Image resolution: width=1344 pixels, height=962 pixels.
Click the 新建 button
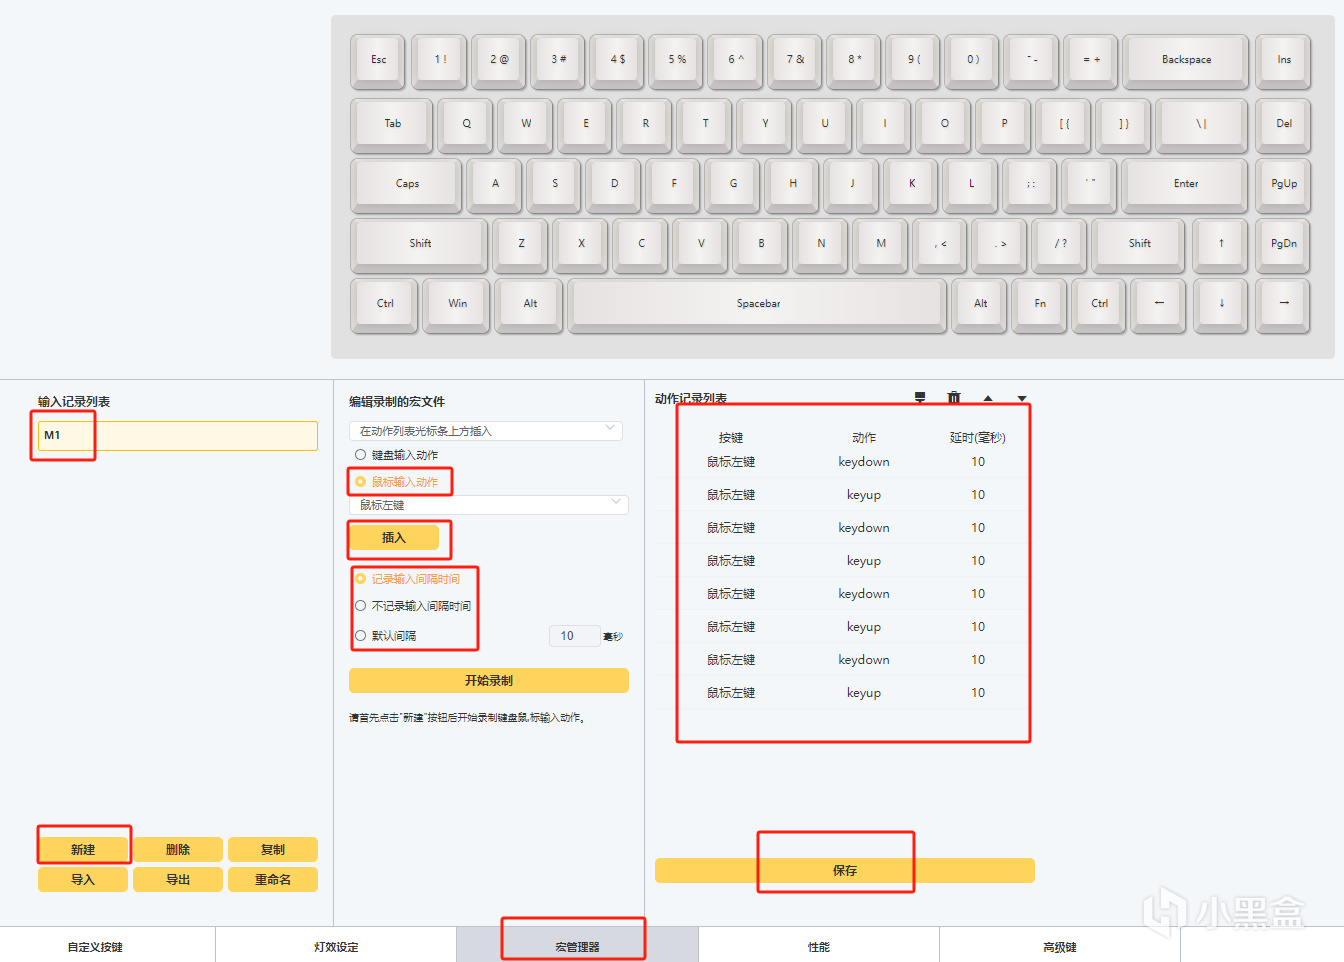pos(83,849)
